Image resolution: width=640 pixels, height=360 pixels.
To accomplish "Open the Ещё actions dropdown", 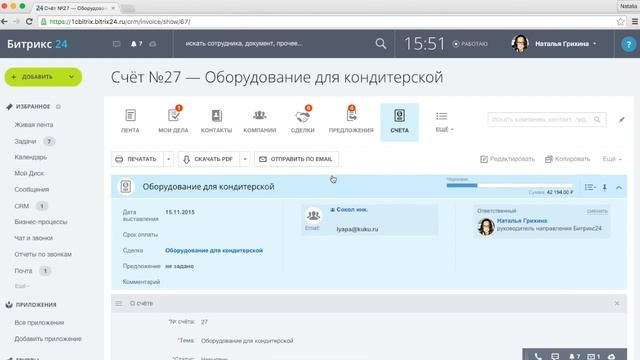I will pos(612,159).
